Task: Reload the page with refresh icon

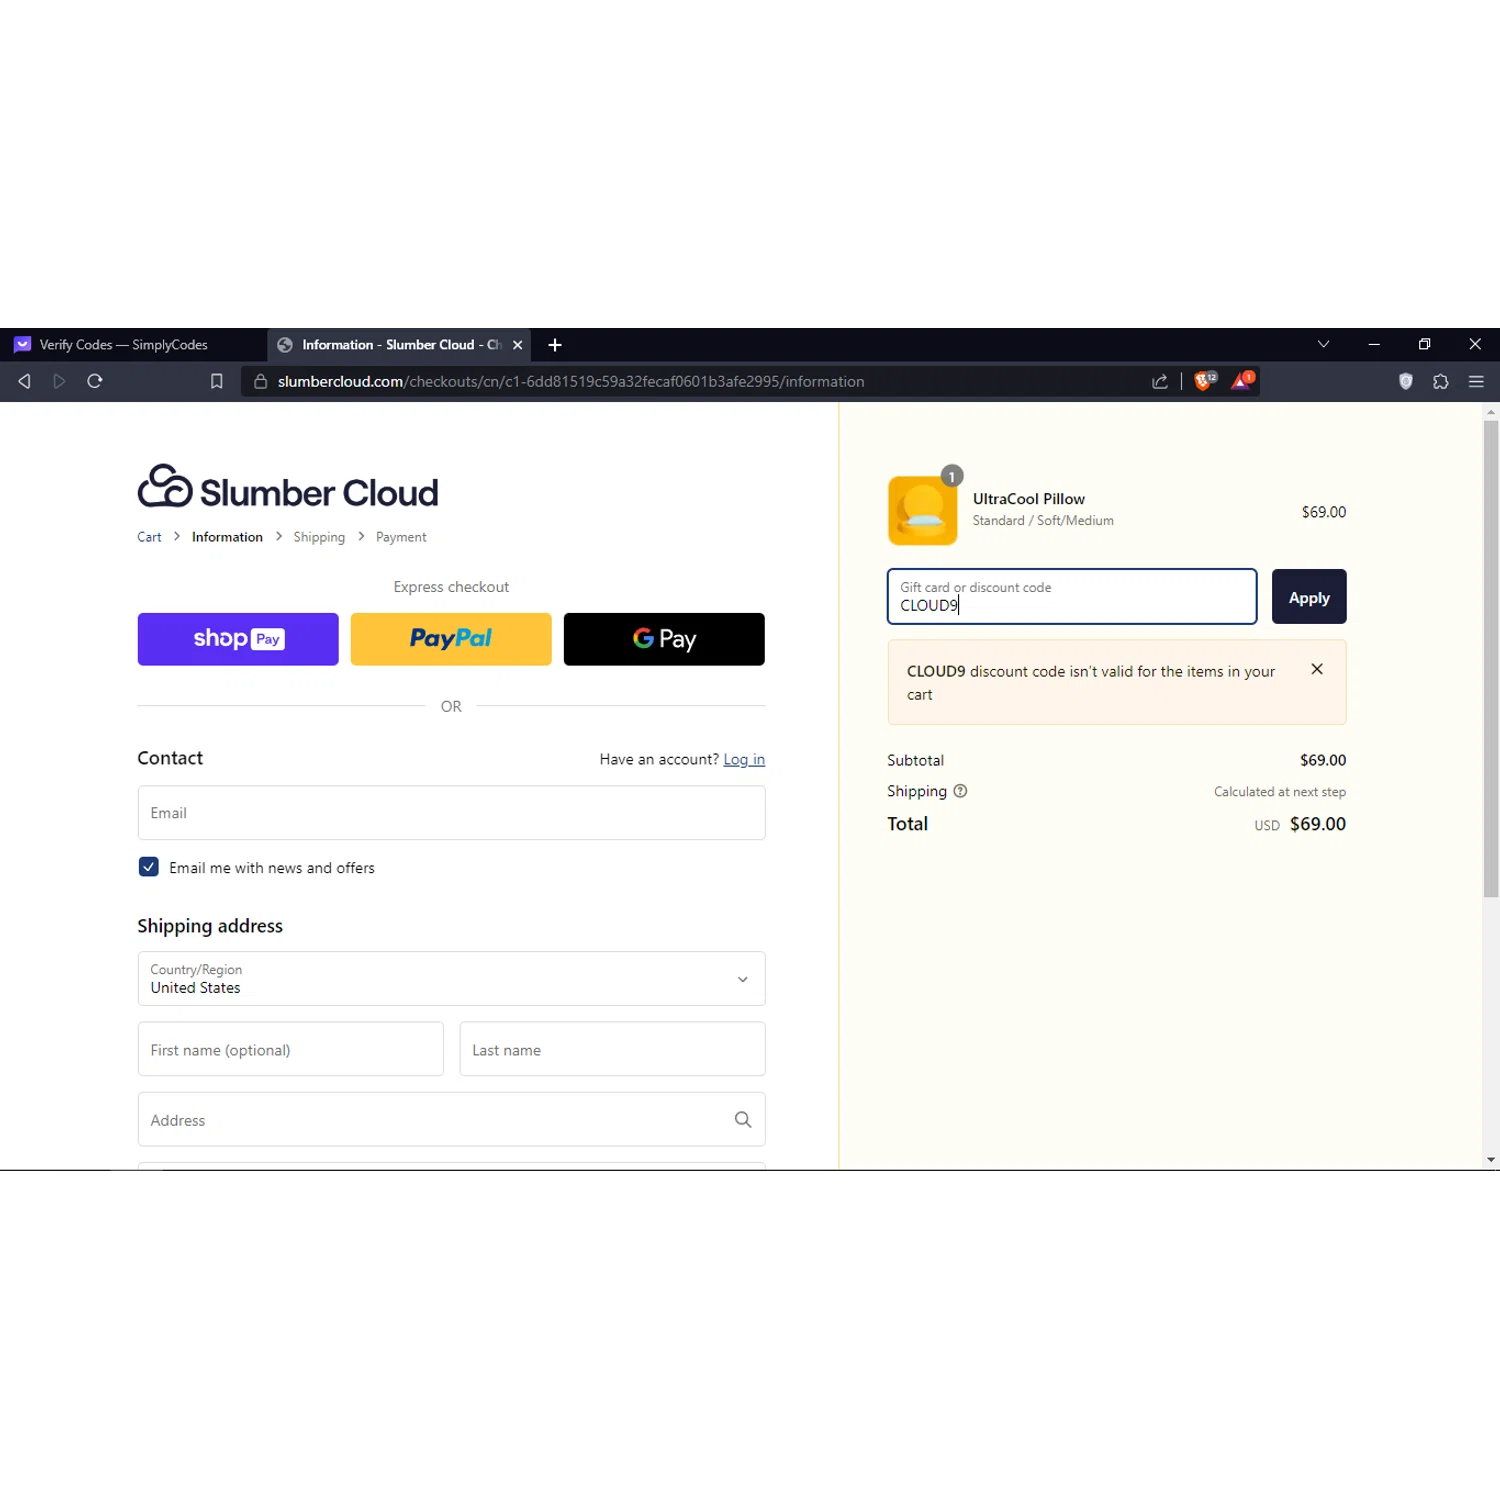Action: [95, 381]
